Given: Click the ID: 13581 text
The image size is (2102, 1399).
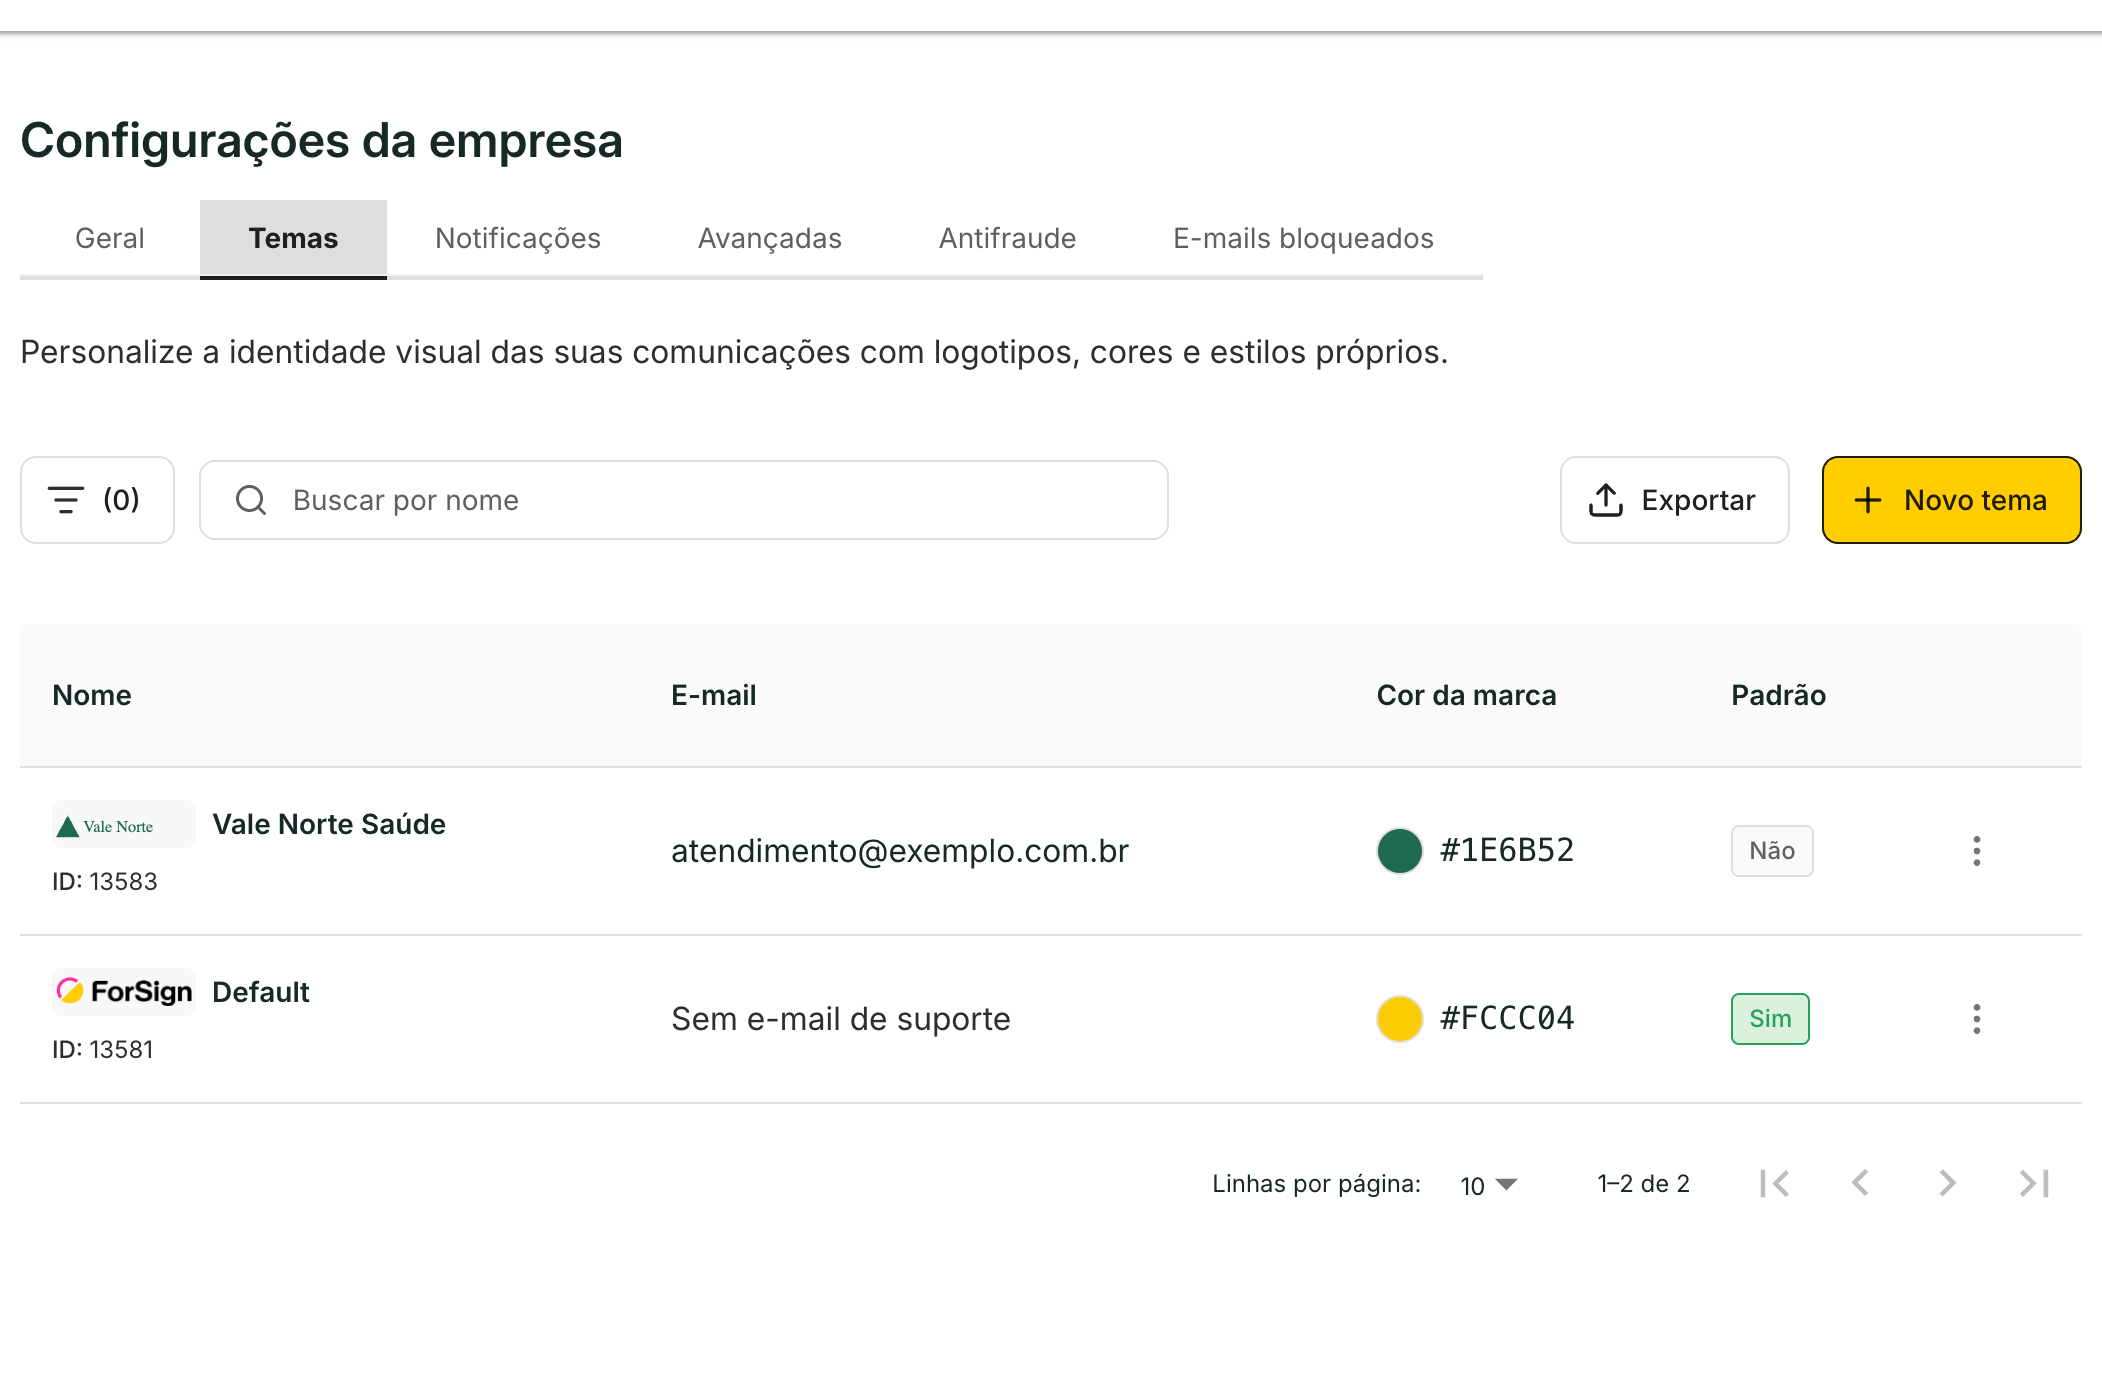Looking at the screenshot, I should [x=103, y=1049].
